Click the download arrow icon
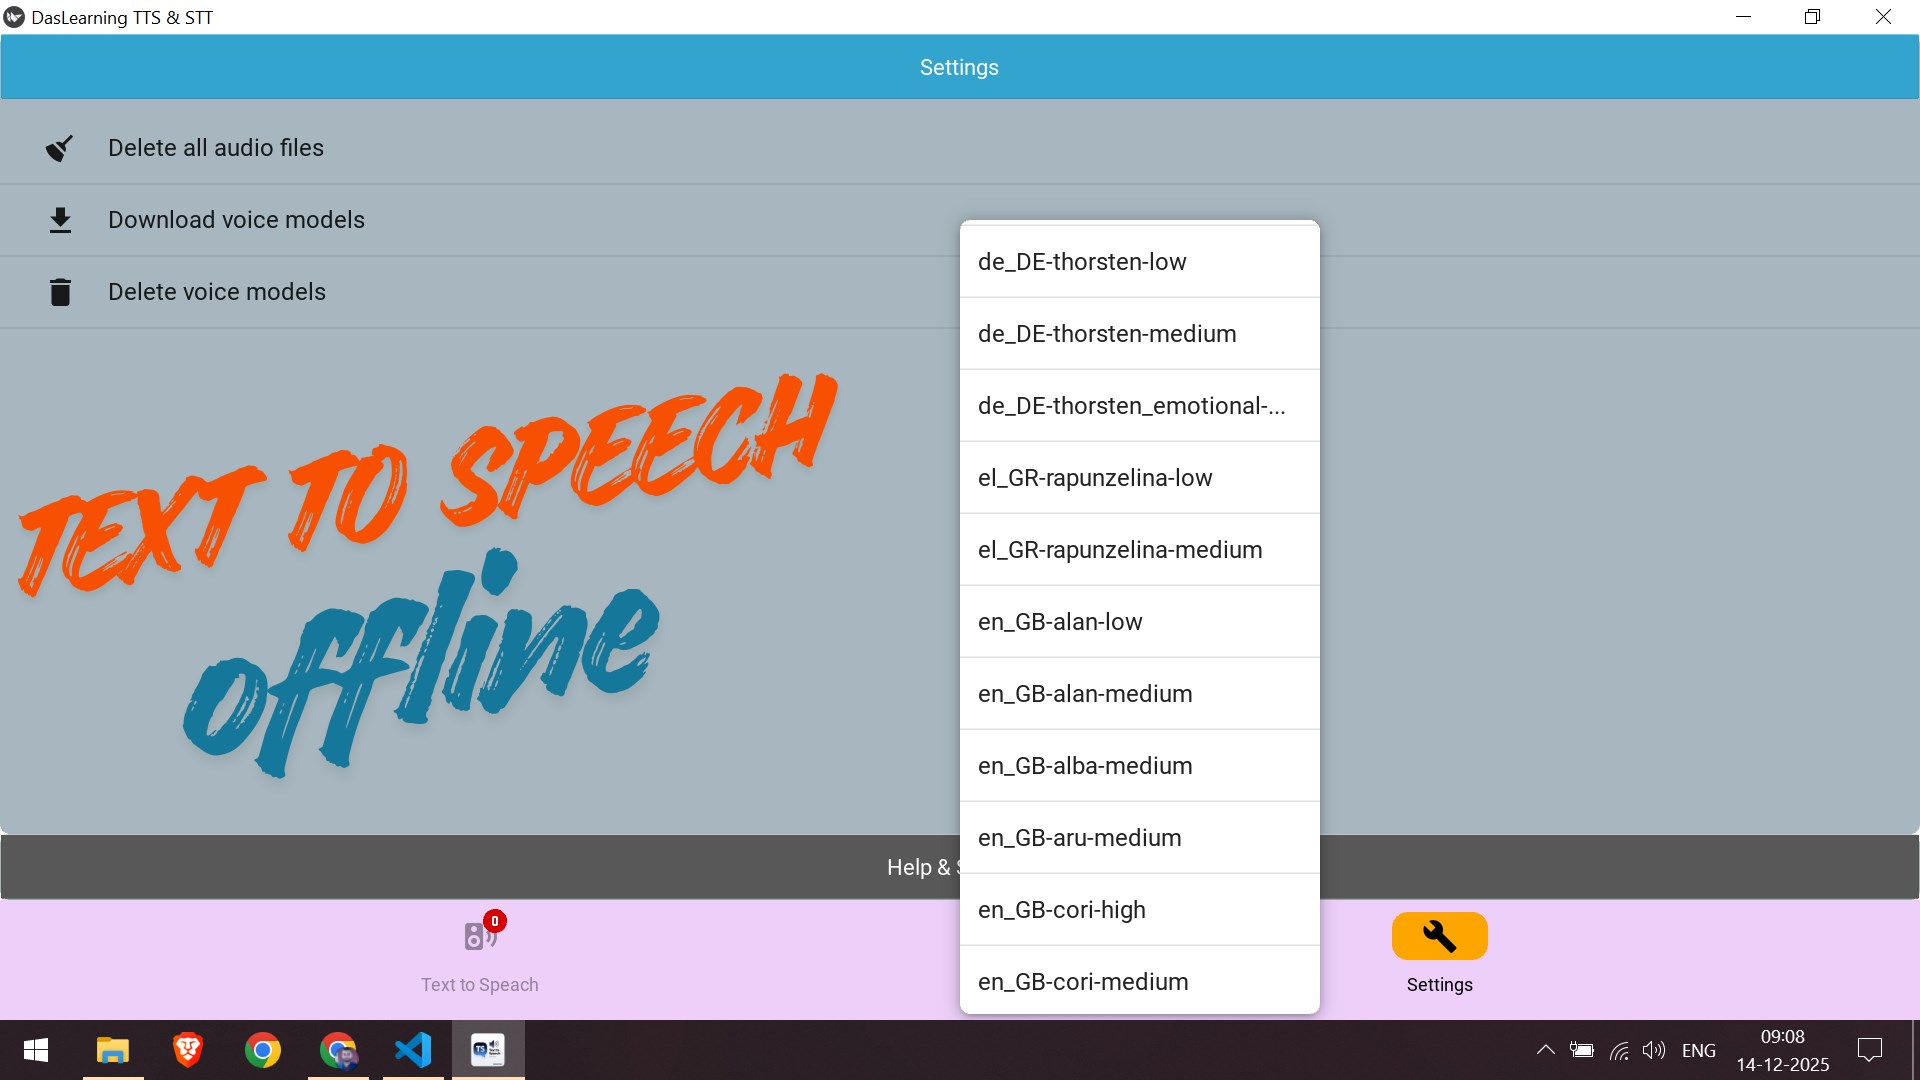The width and height of the screenshot is (1920, 1080). (60, 220)
